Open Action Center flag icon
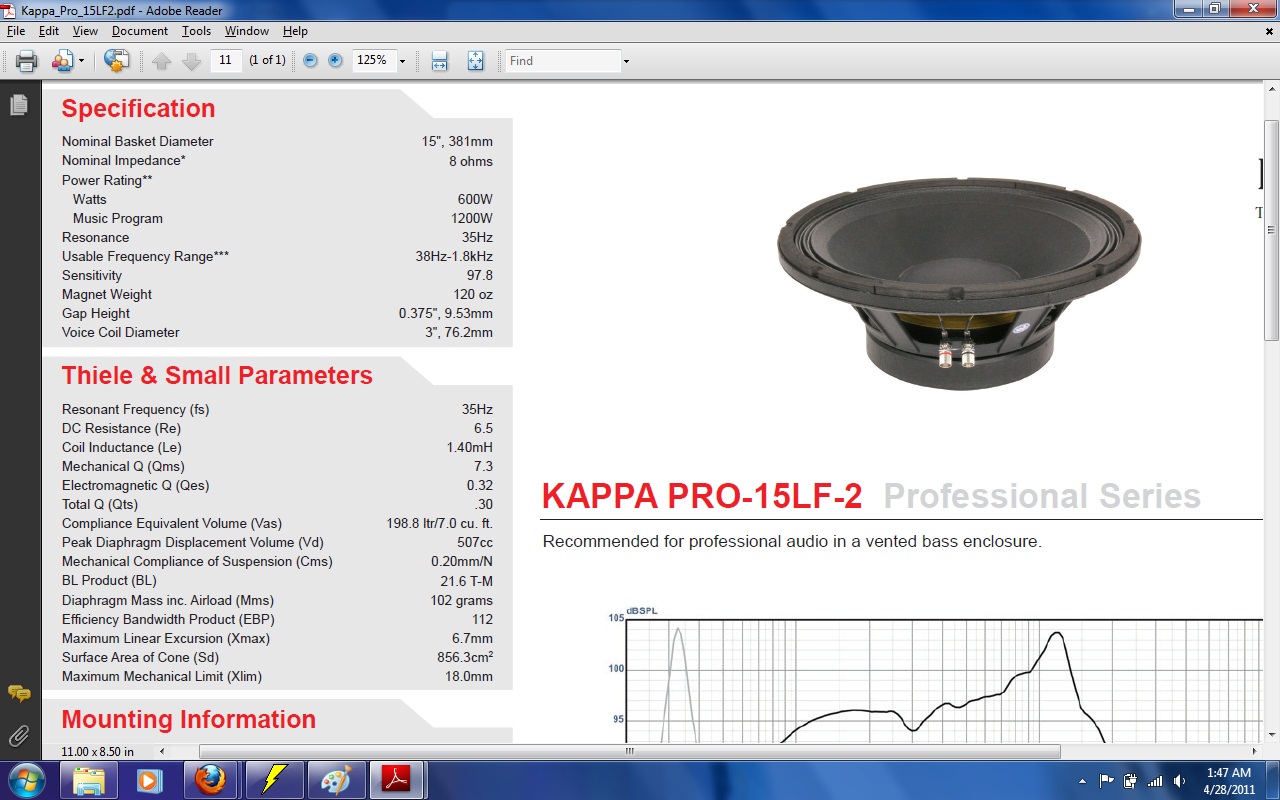 point(1107,781)
